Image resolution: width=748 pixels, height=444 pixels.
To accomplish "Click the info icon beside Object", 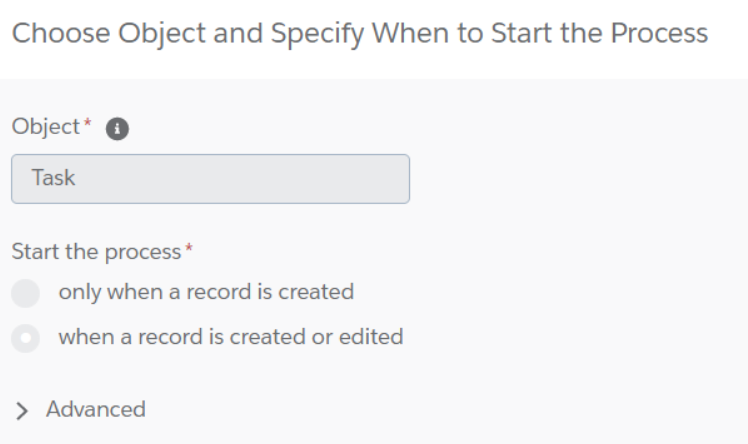I will [x=117, y=129].
